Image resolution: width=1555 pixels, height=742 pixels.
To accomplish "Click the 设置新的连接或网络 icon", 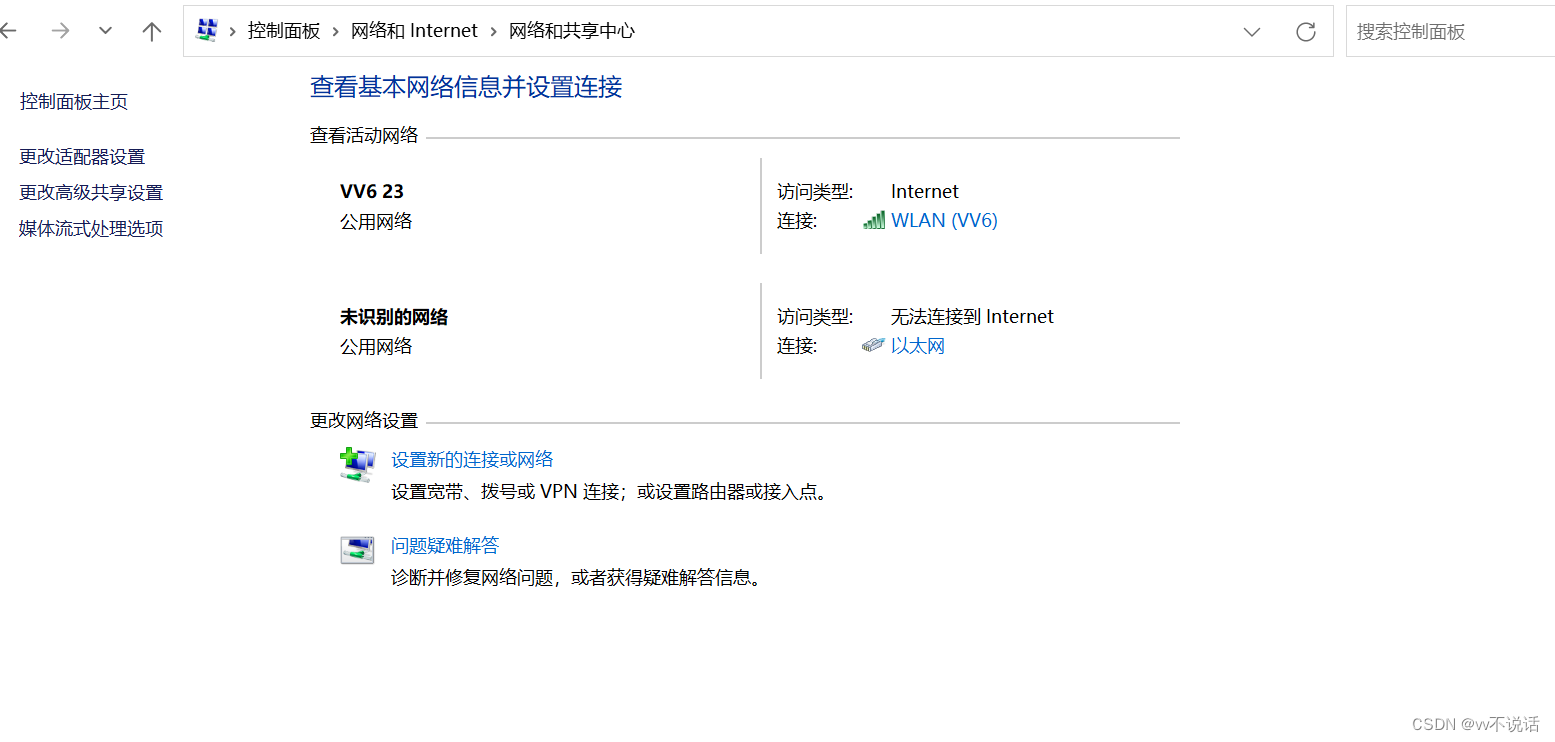I will pyautogui.click(x=358, y=464).
